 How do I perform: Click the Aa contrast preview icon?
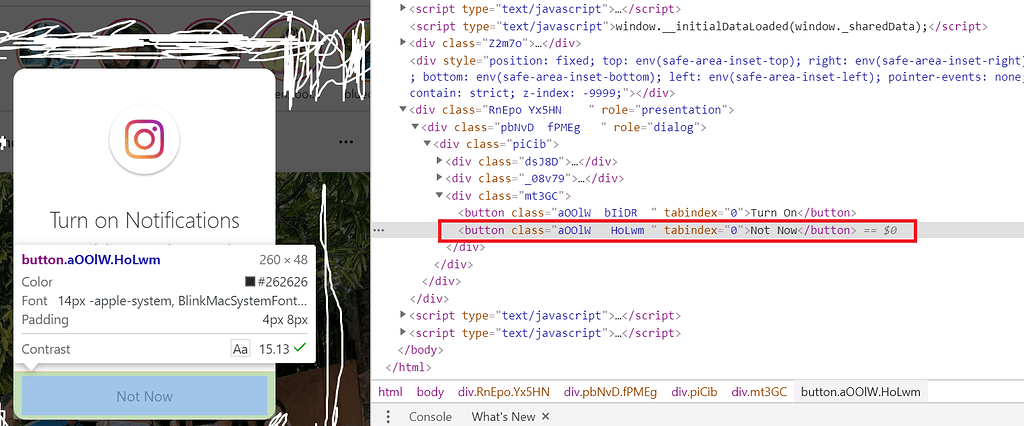(x=240, y=349)
